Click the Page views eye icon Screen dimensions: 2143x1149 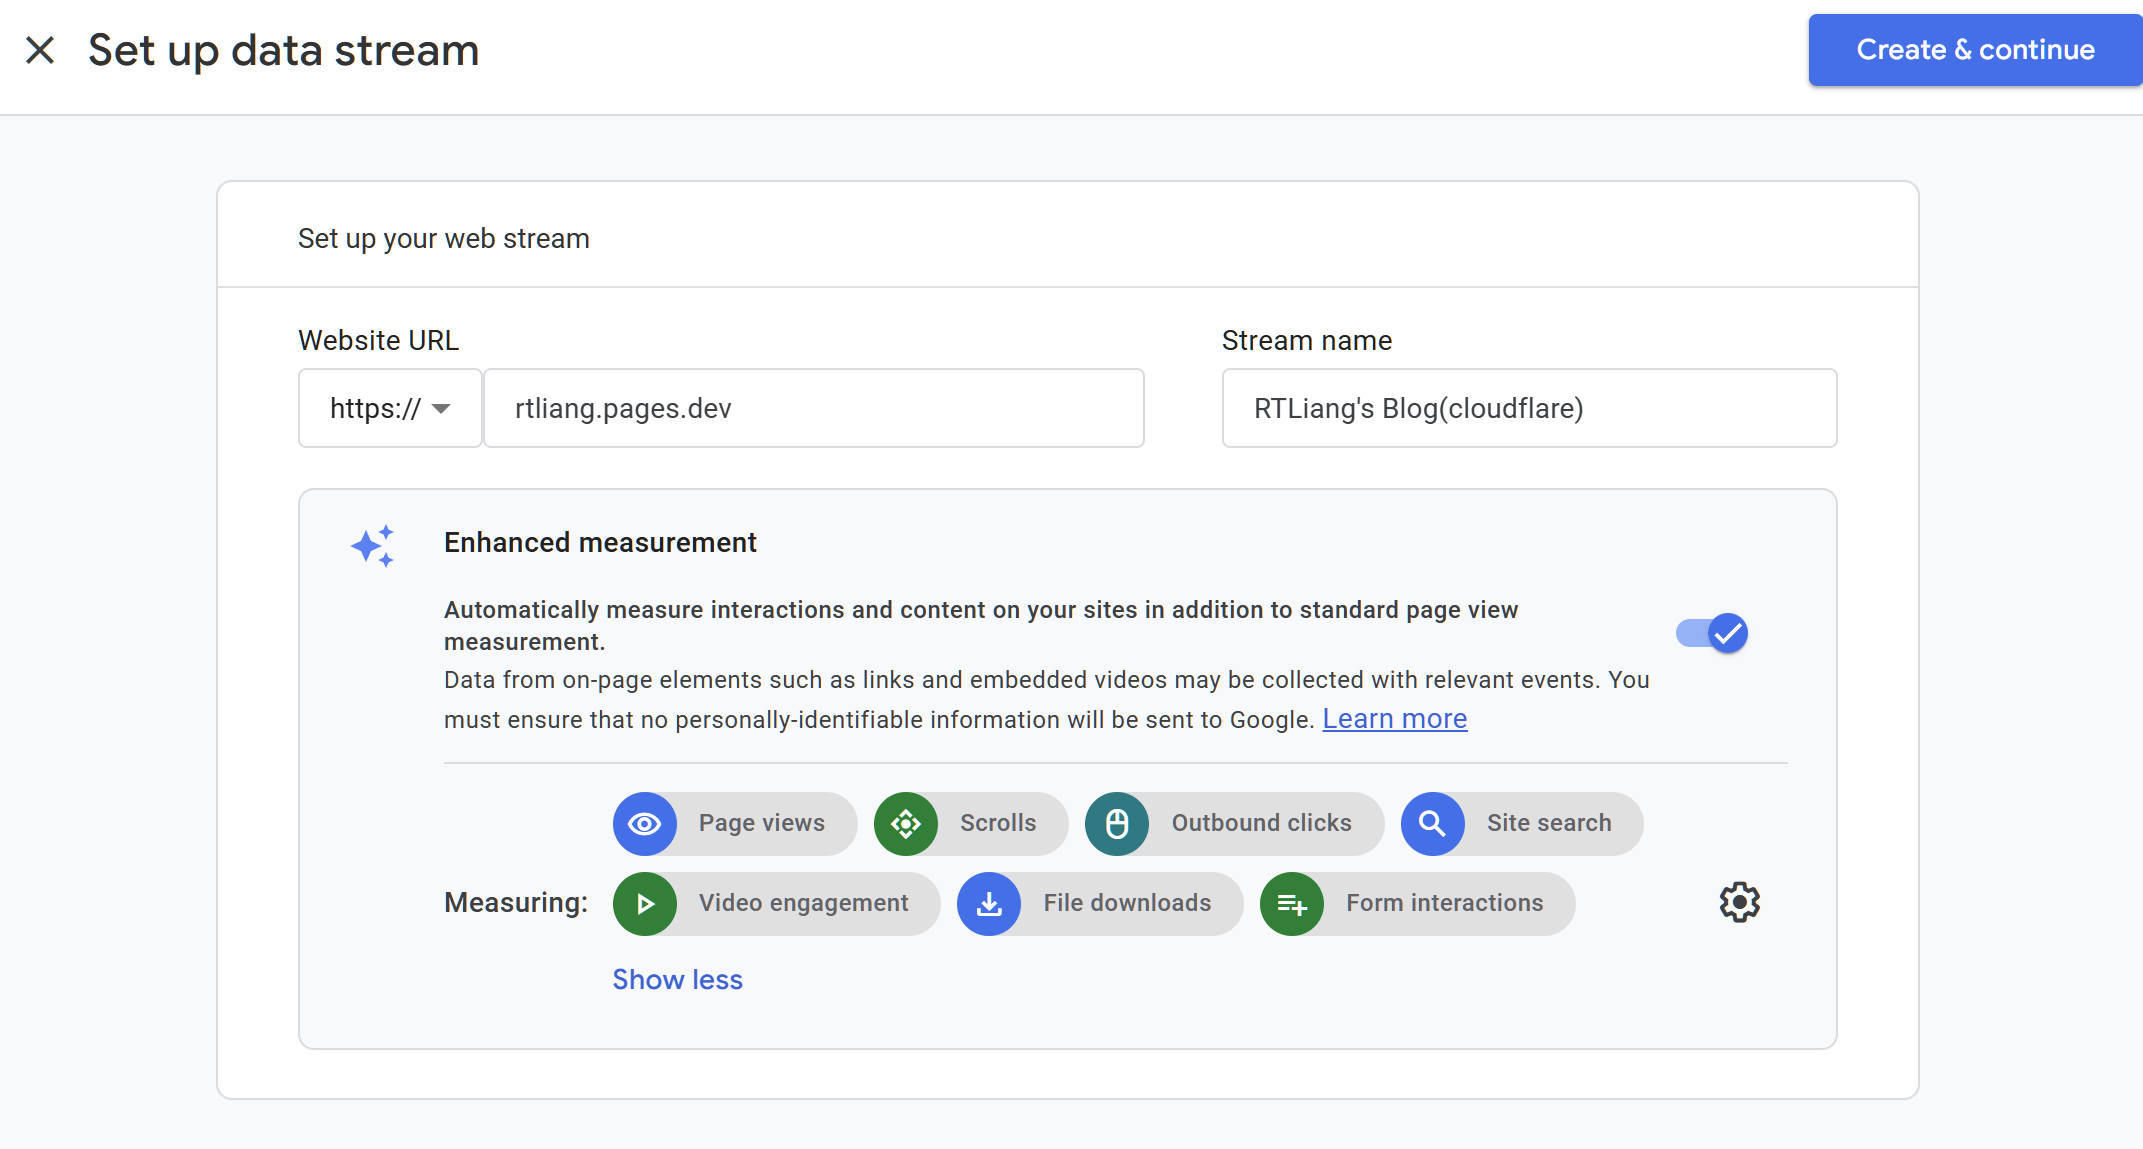(x=645, y=823)
